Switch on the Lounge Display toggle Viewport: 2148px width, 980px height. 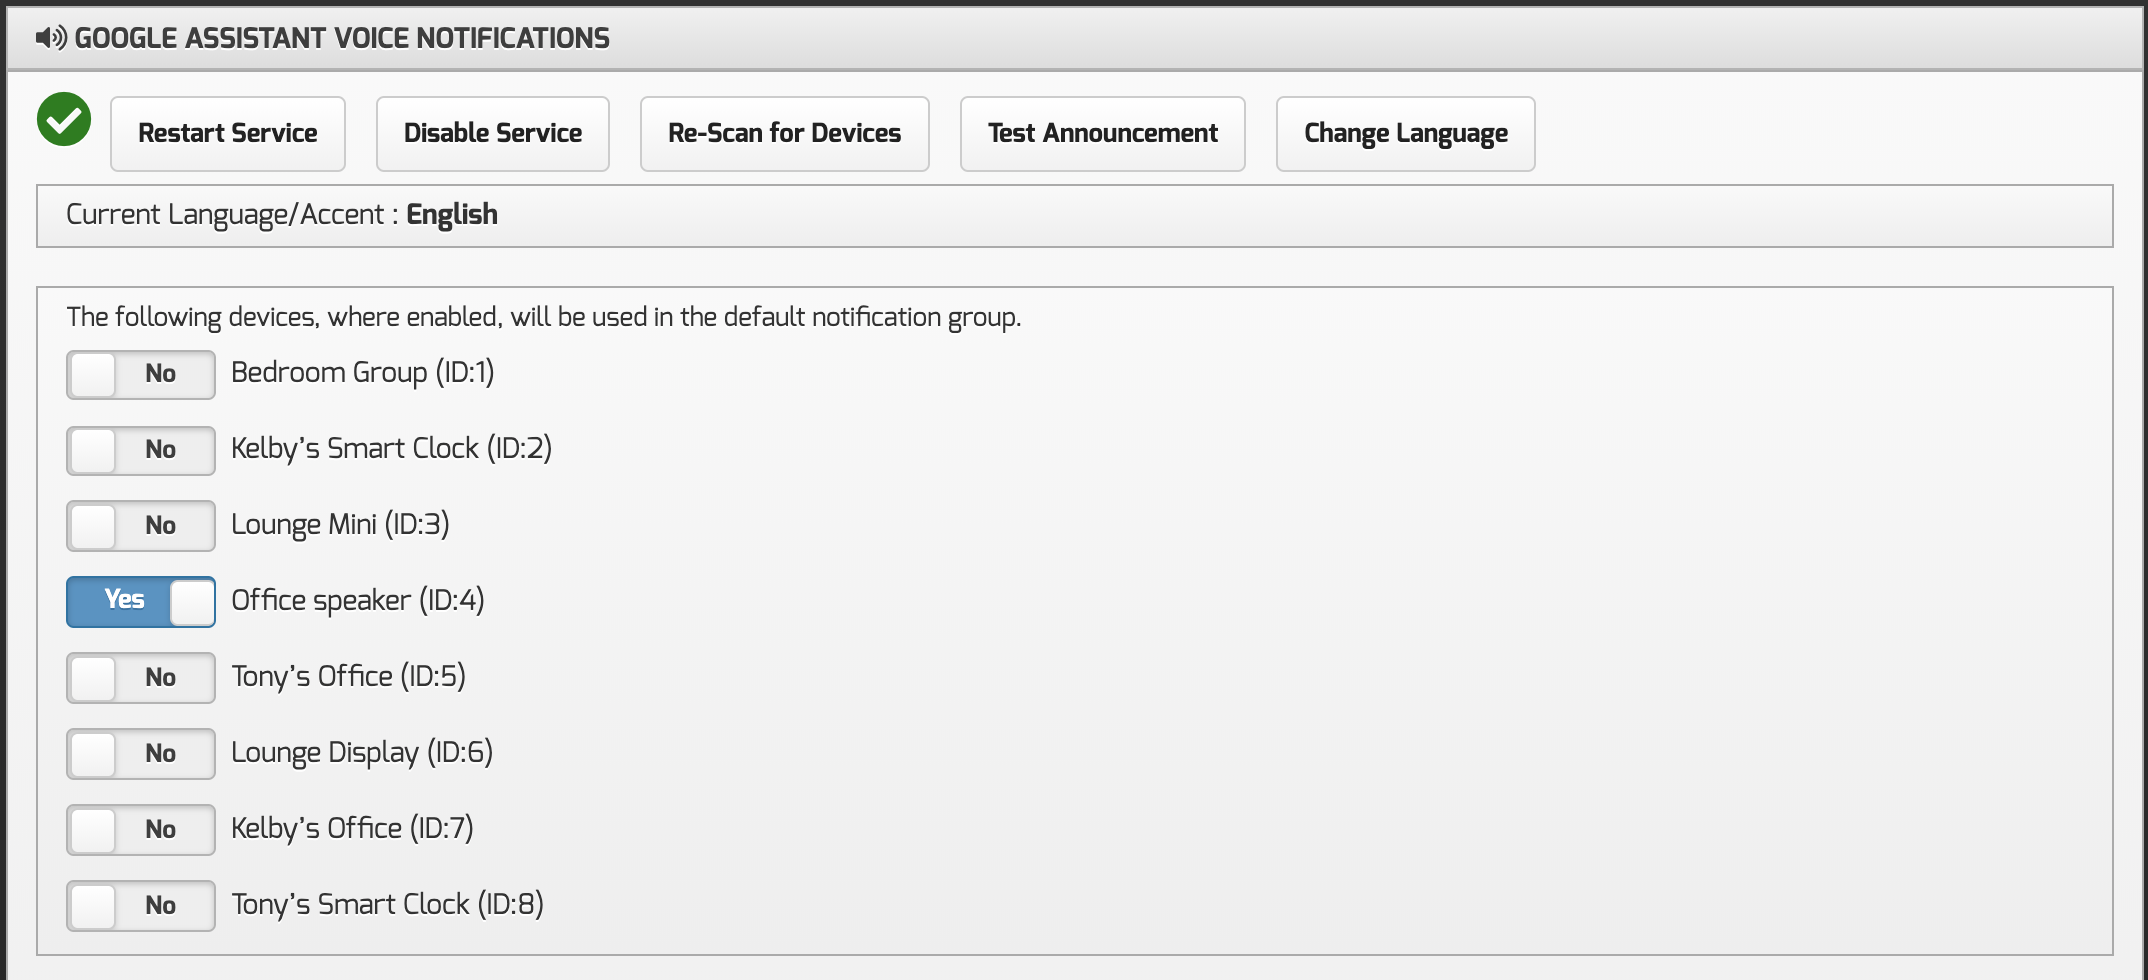(x=141, y=754)
